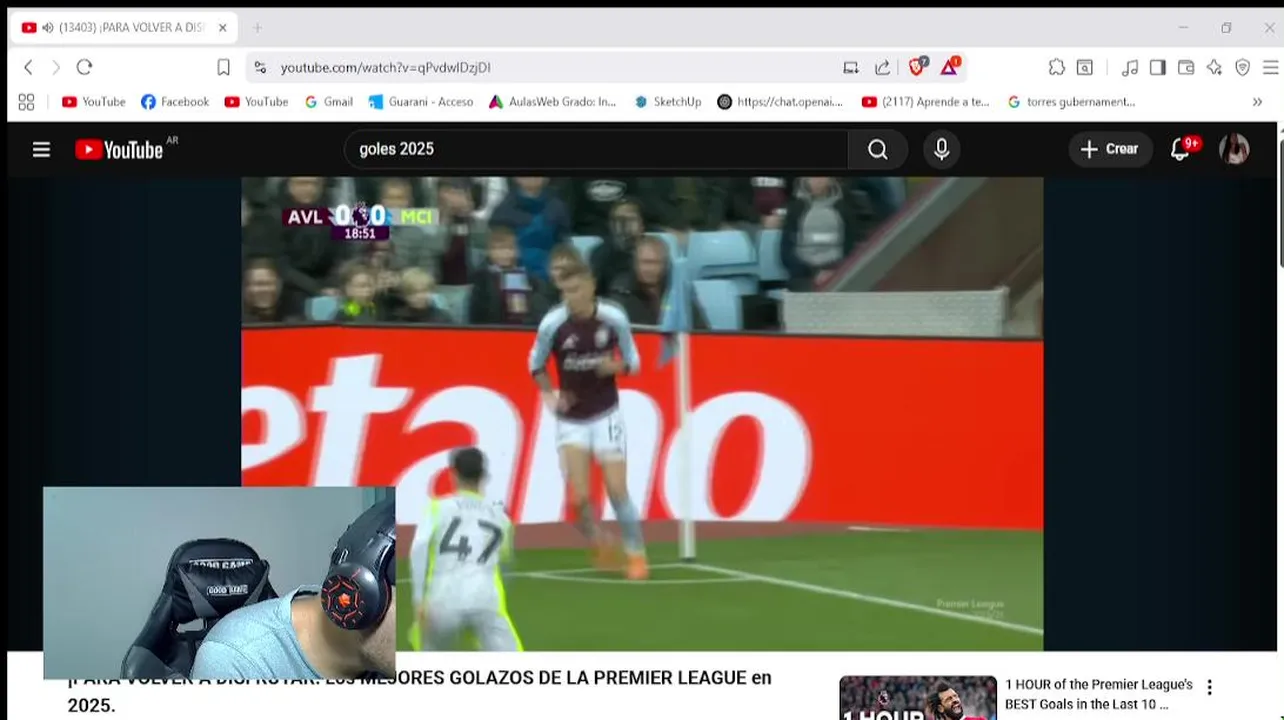The image size is (1284, 720).
Task: Open YouTube notifications bell
Action: point(1181,149)
